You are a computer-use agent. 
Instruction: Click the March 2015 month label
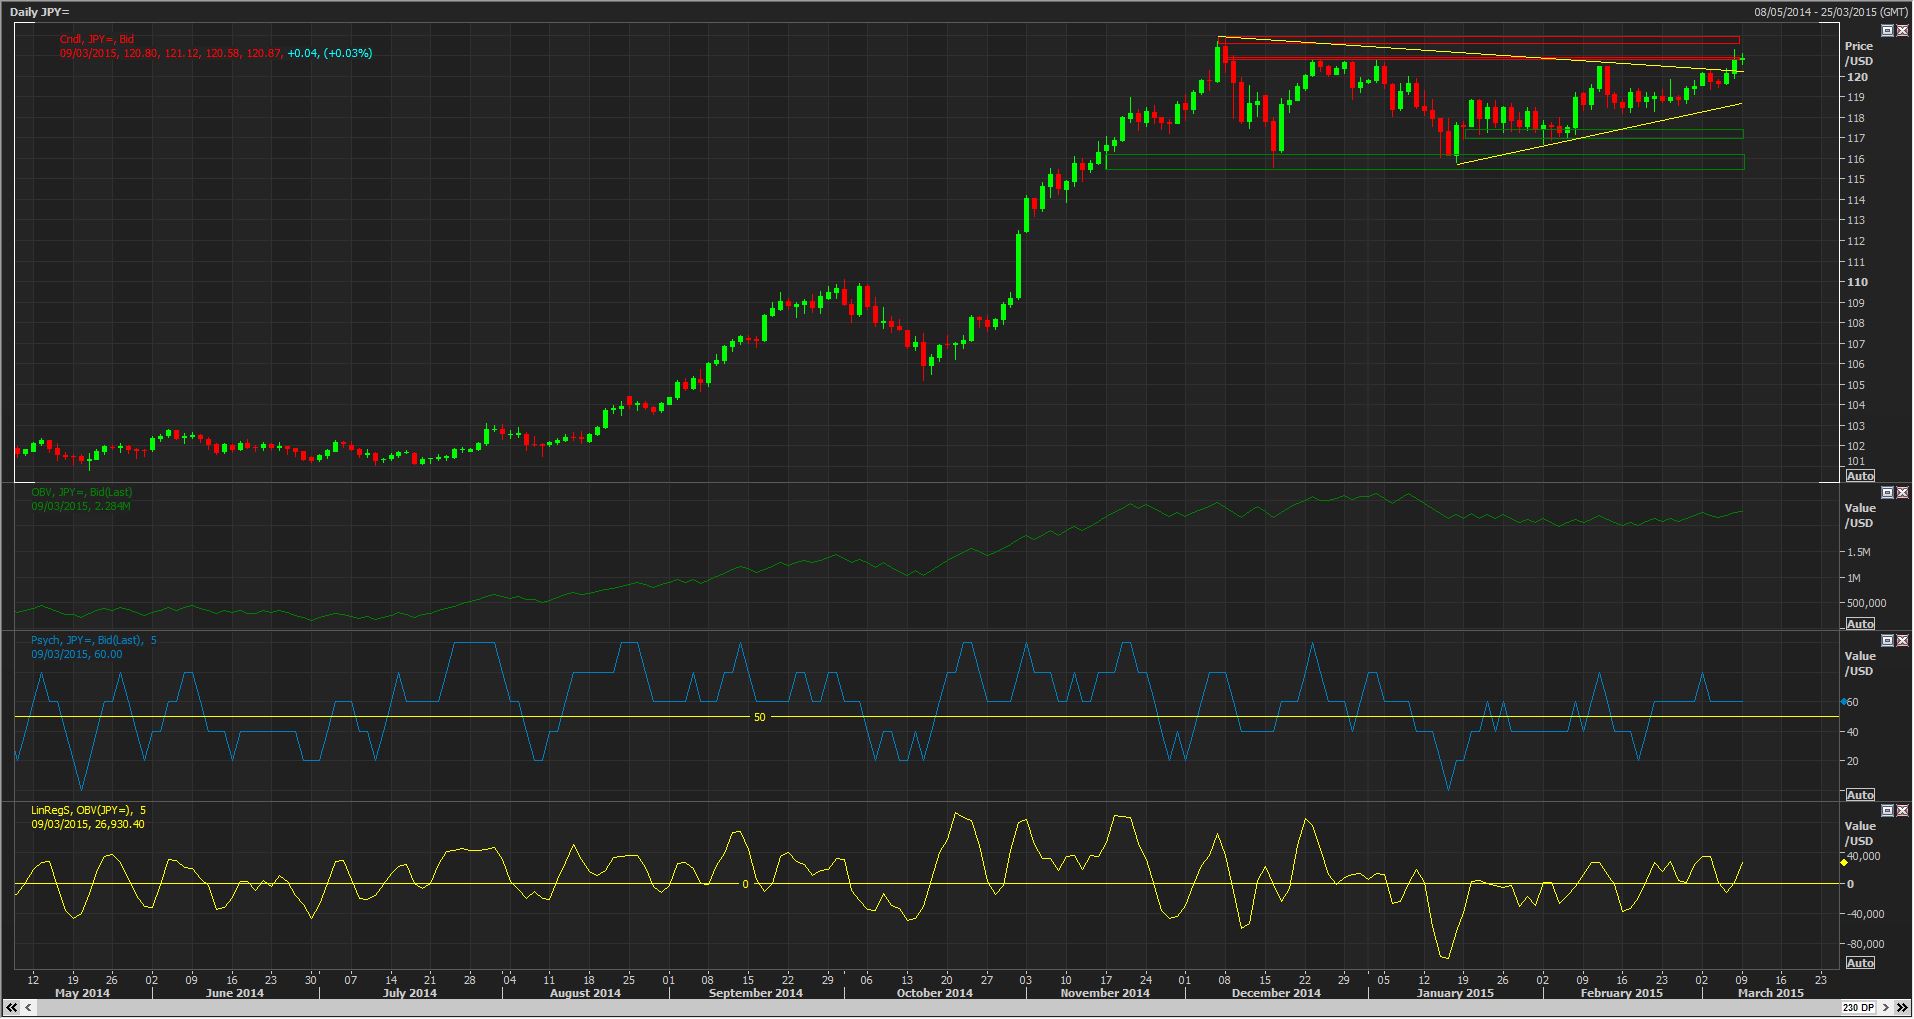pos(1771,993)
